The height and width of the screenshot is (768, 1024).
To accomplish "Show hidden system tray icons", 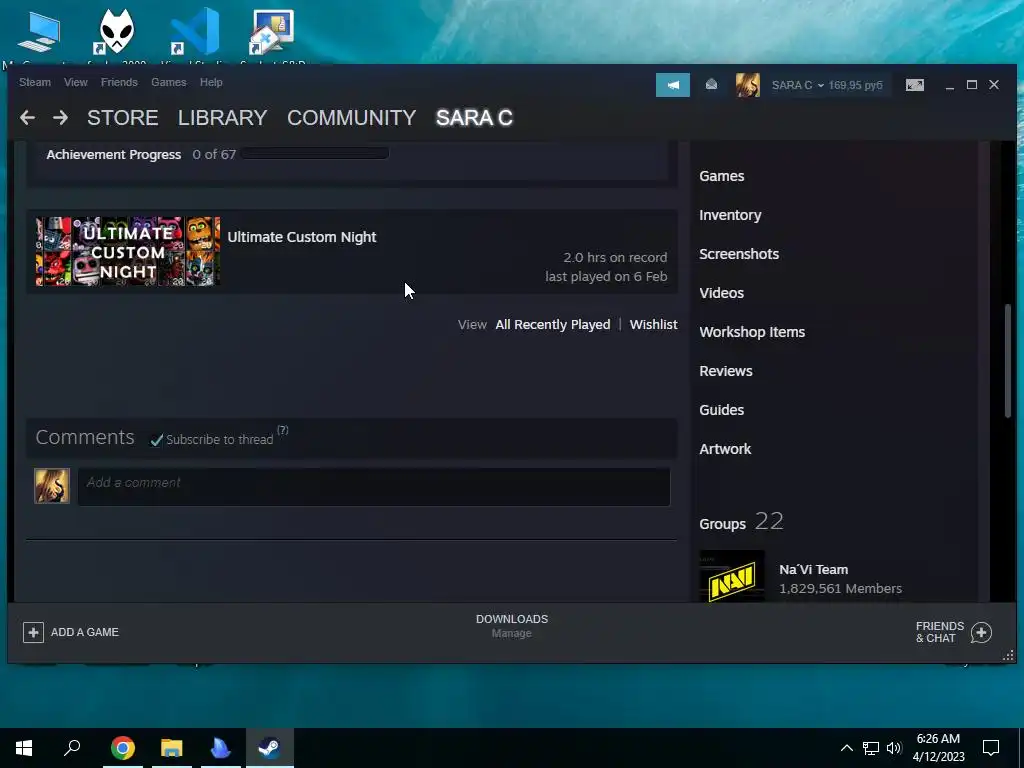I will [846, 748].
